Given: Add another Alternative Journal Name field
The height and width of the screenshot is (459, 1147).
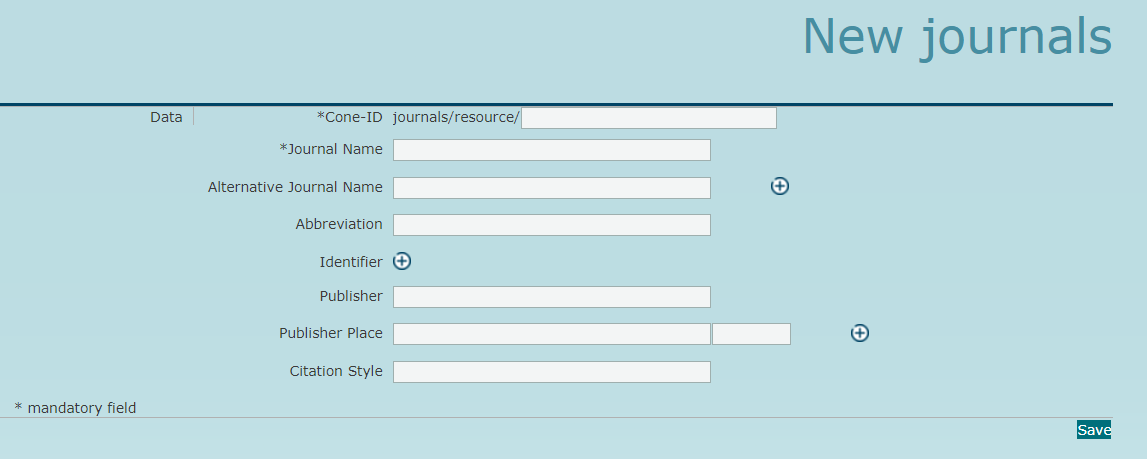Looking at the screenshot, I should click(780, 186).
